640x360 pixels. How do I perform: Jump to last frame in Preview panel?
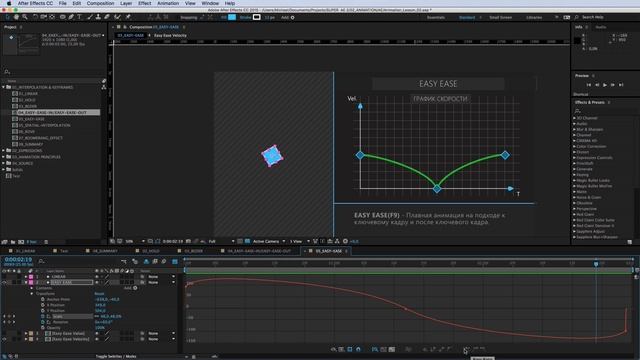click(621, 85)
